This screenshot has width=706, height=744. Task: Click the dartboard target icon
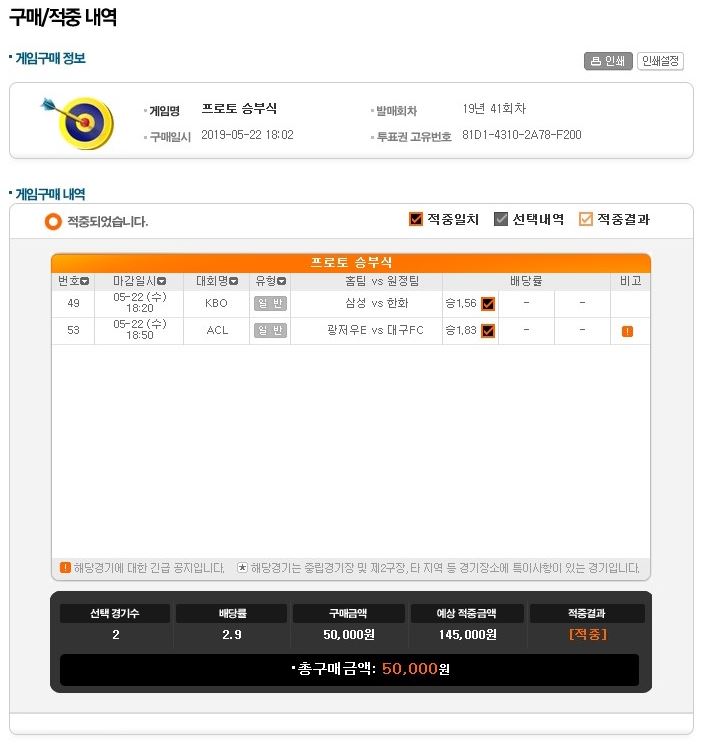click(79, 122)
